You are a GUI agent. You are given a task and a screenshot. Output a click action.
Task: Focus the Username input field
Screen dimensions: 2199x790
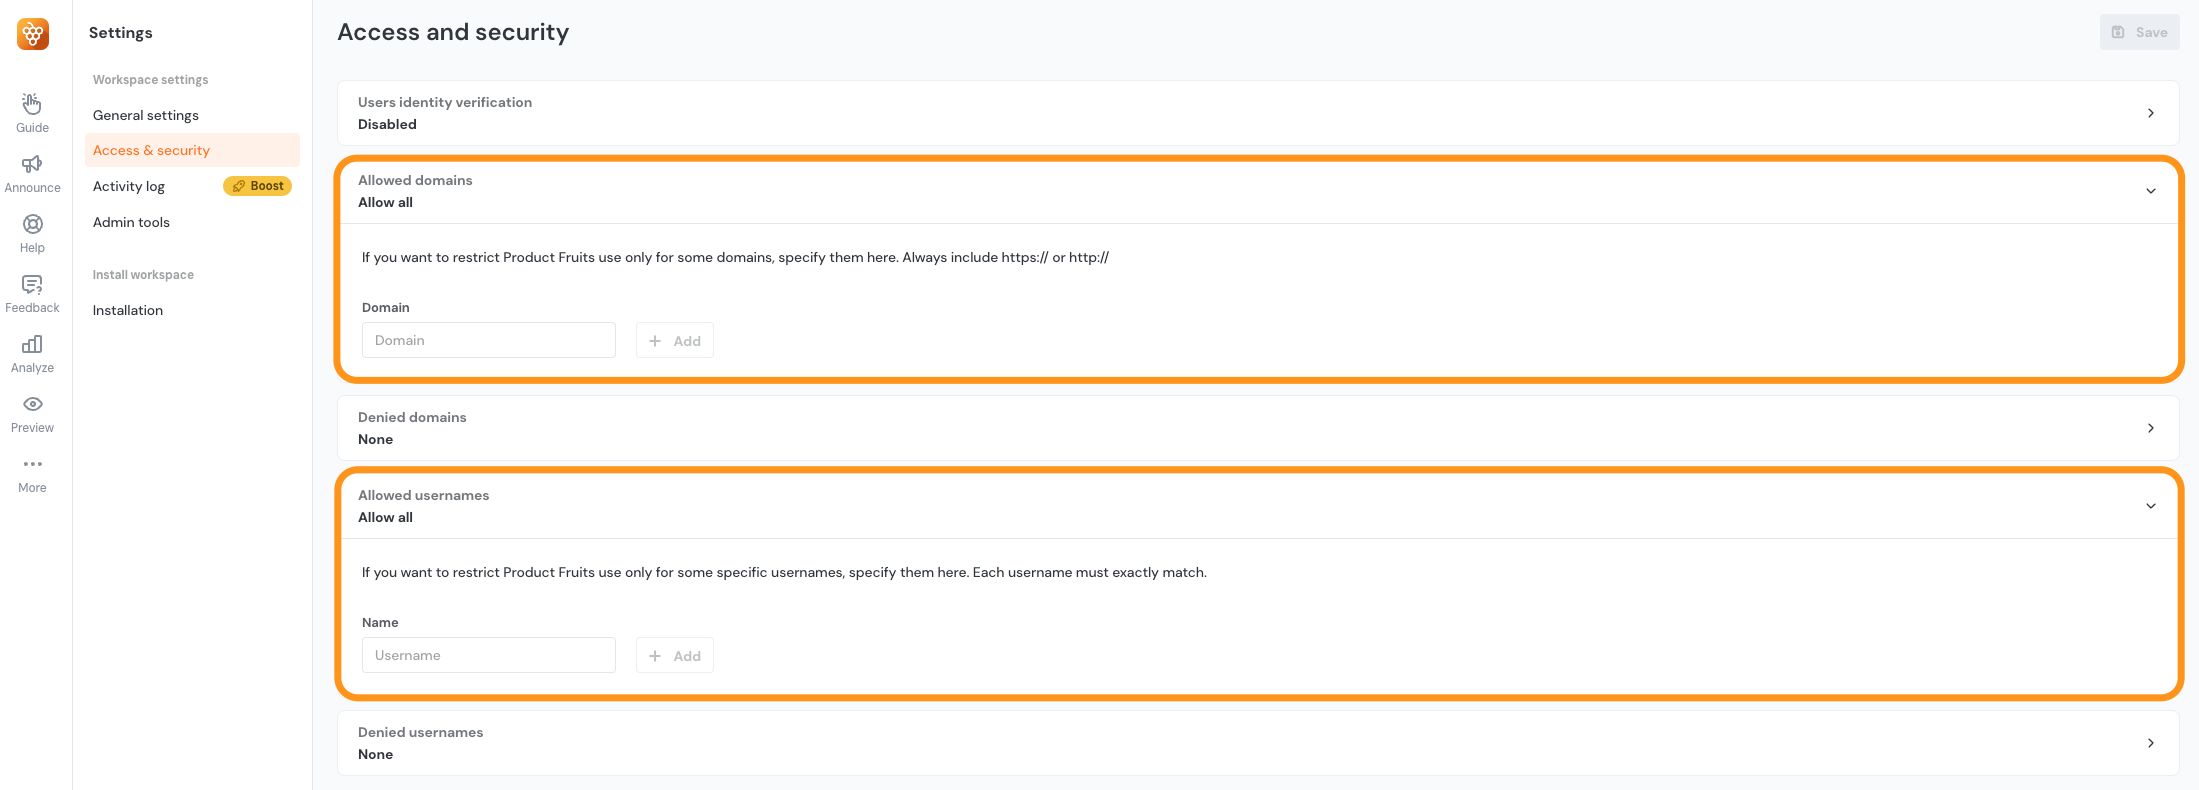(x=488, y=655)
